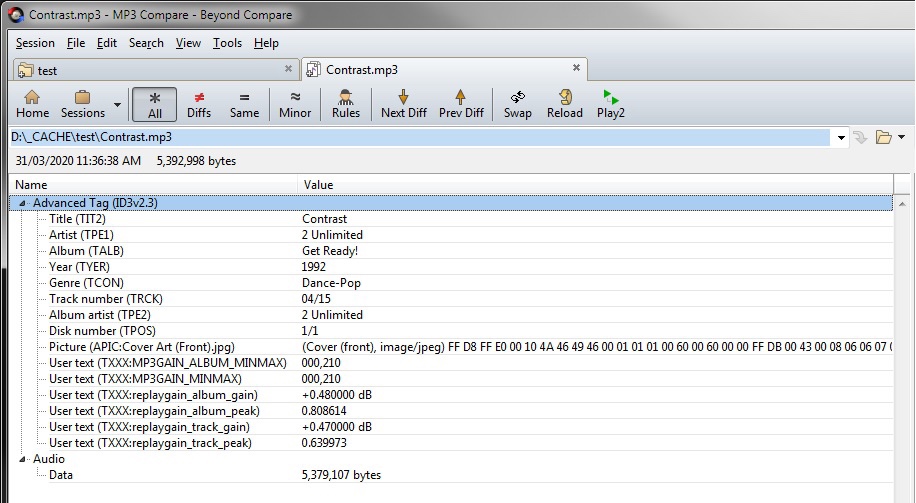This screenshot has width=916, height=503.
Task: Select the Year (TYER) row
Action: 451,267
